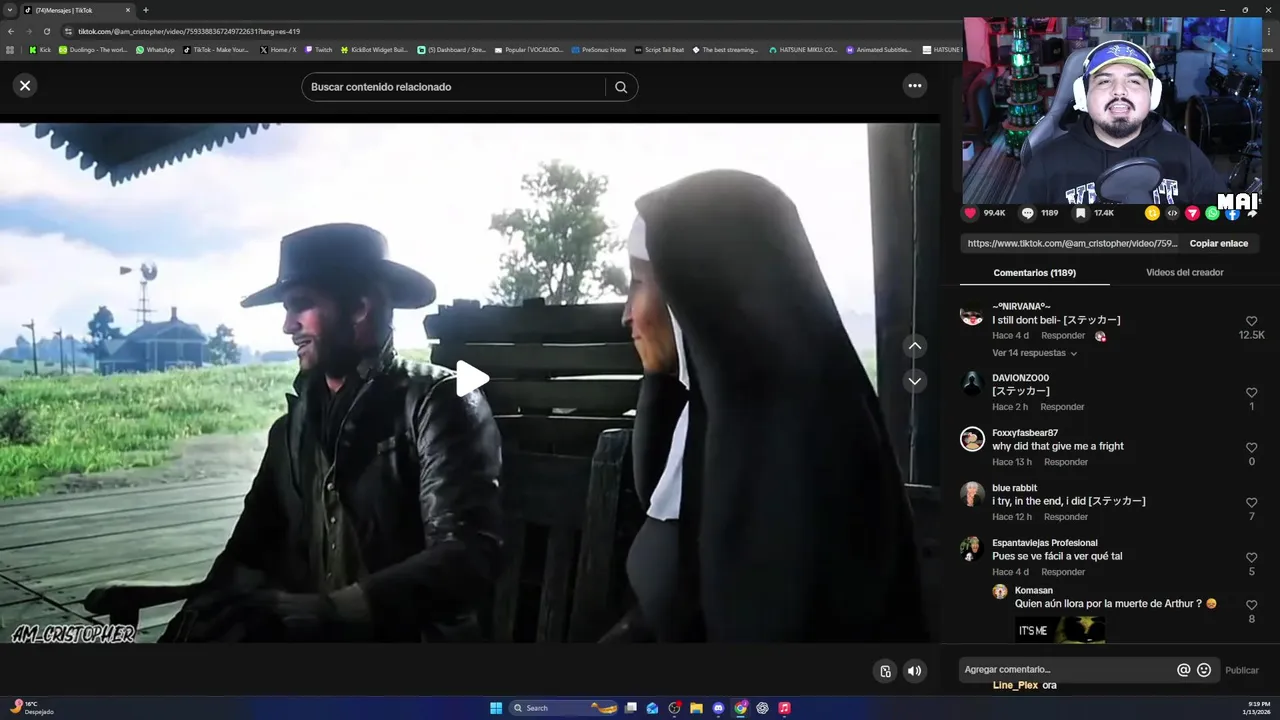Open Windows Start menu
This screenshot has height=720, width=1280.
point(496,708)
